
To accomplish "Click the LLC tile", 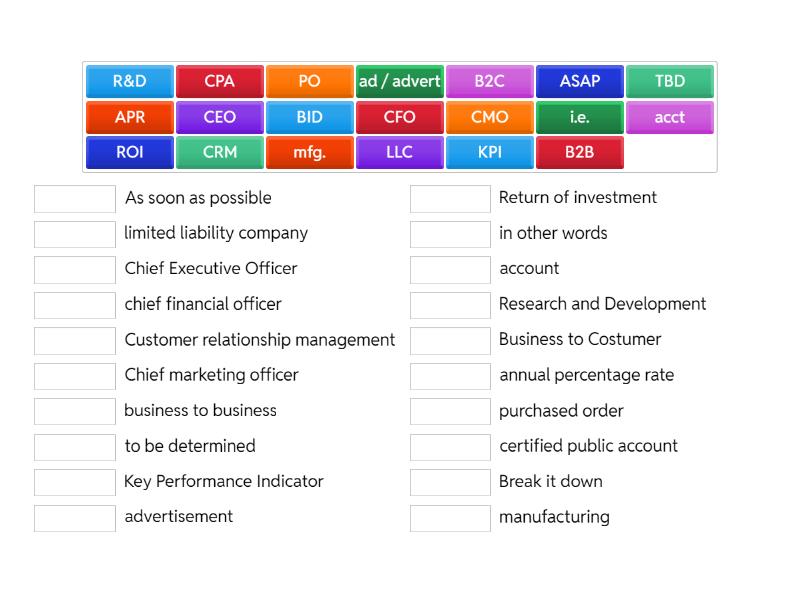I will click(399, 152).
